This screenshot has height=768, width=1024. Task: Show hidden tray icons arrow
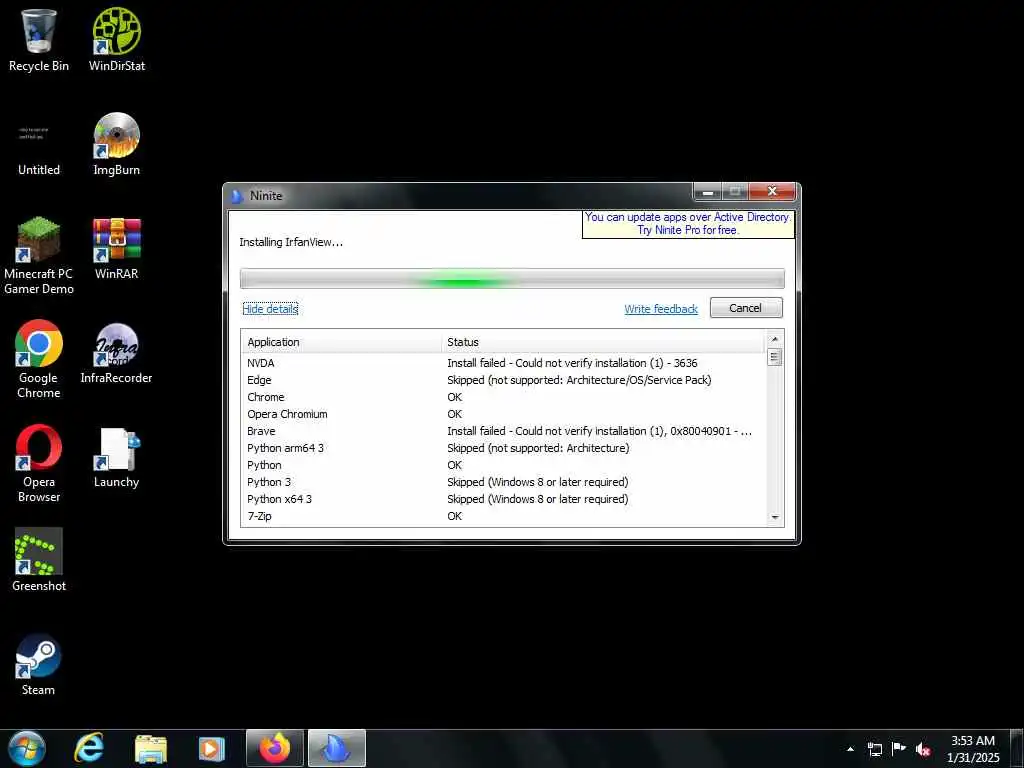pos(850,749)
